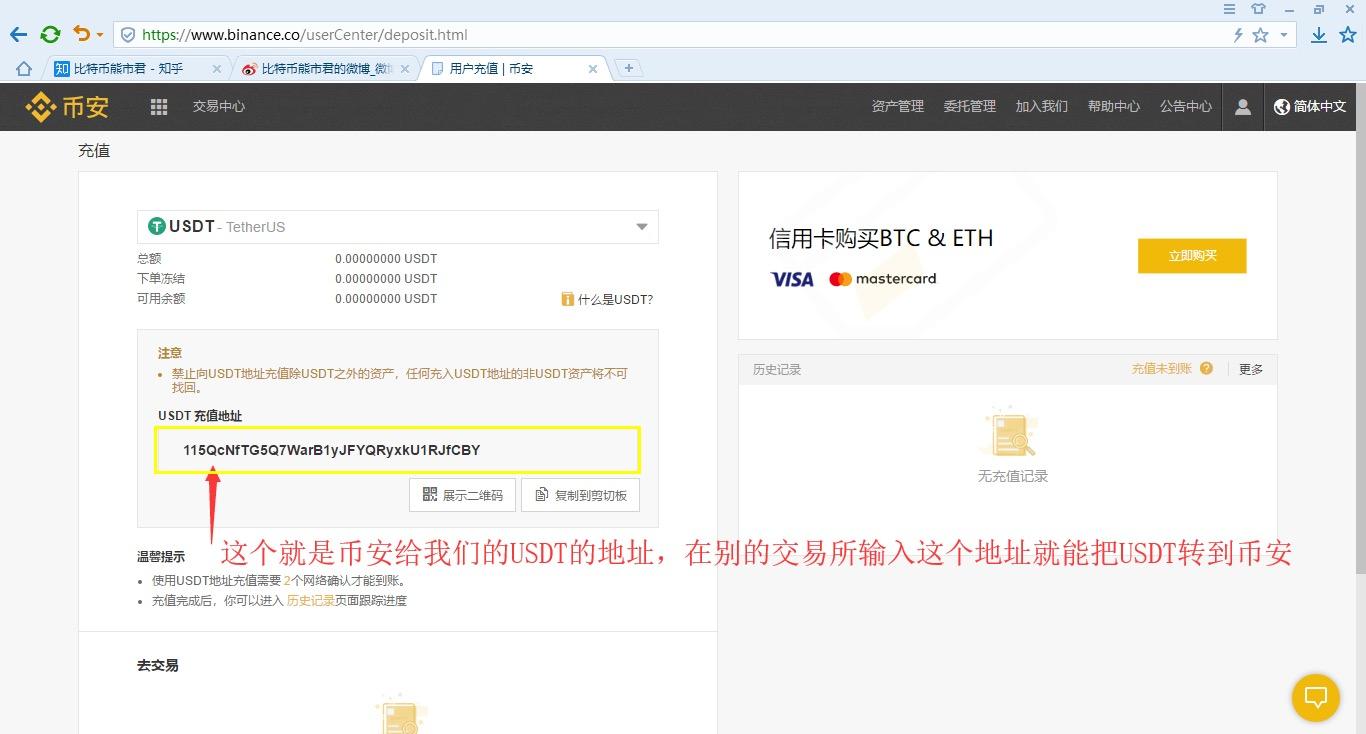Image resolution: width=1366 pixels, height=734 pixels.
Task: Click the 去交易 heading
Action: [x=158, y=665]
